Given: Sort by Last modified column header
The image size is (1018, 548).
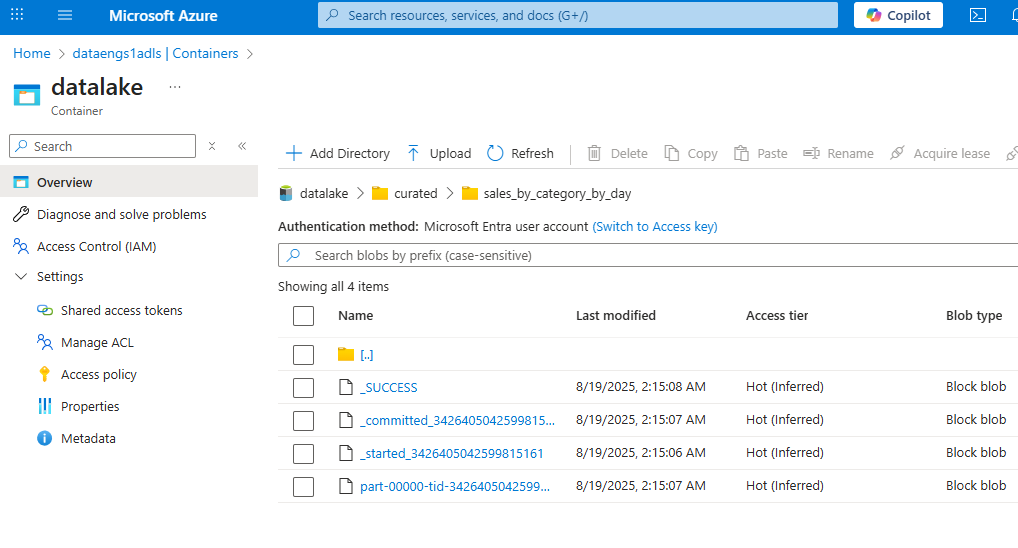Looking at the screenshot, I should pos(615,316).
